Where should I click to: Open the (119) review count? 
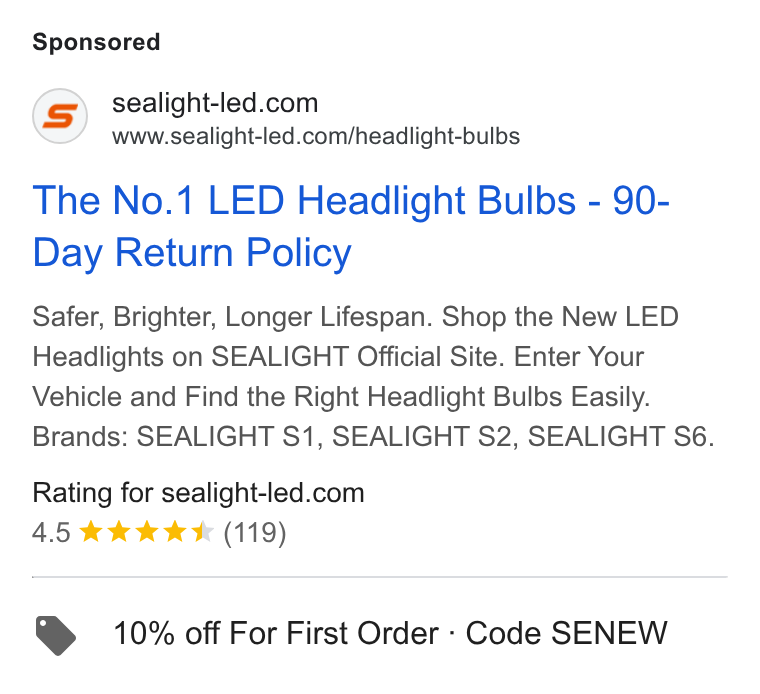point(255,533)
